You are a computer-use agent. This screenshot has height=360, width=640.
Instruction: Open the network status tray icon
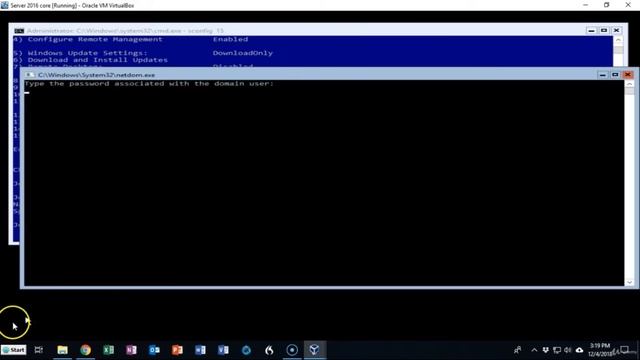(557, 350)
